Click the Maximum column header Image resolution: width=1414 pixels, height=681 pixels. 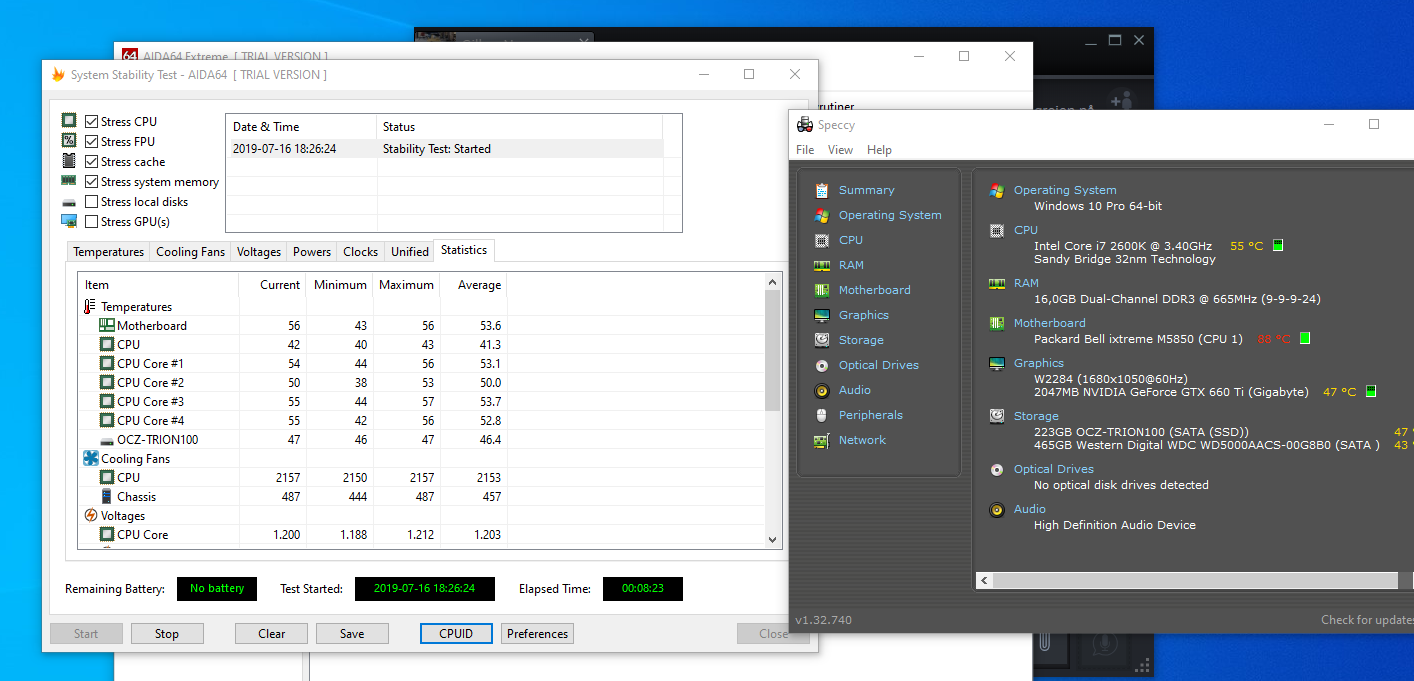(x=406, y=285)
